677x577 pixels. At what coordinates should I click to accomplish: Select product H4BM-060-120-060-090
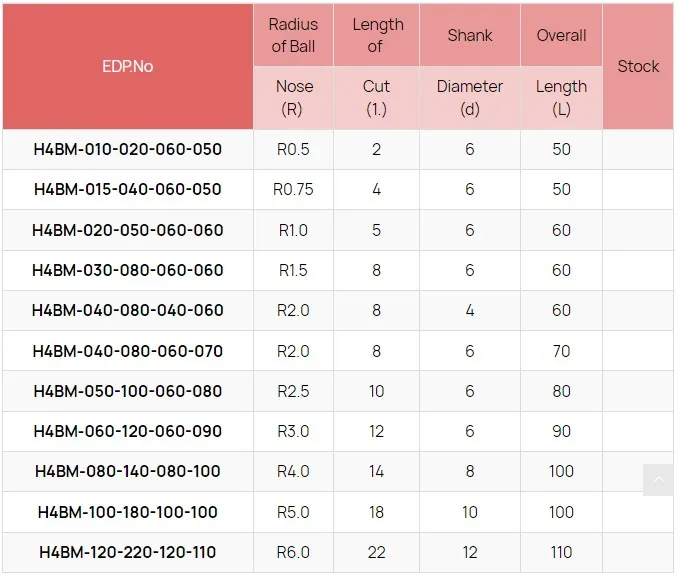pos(128,431)
